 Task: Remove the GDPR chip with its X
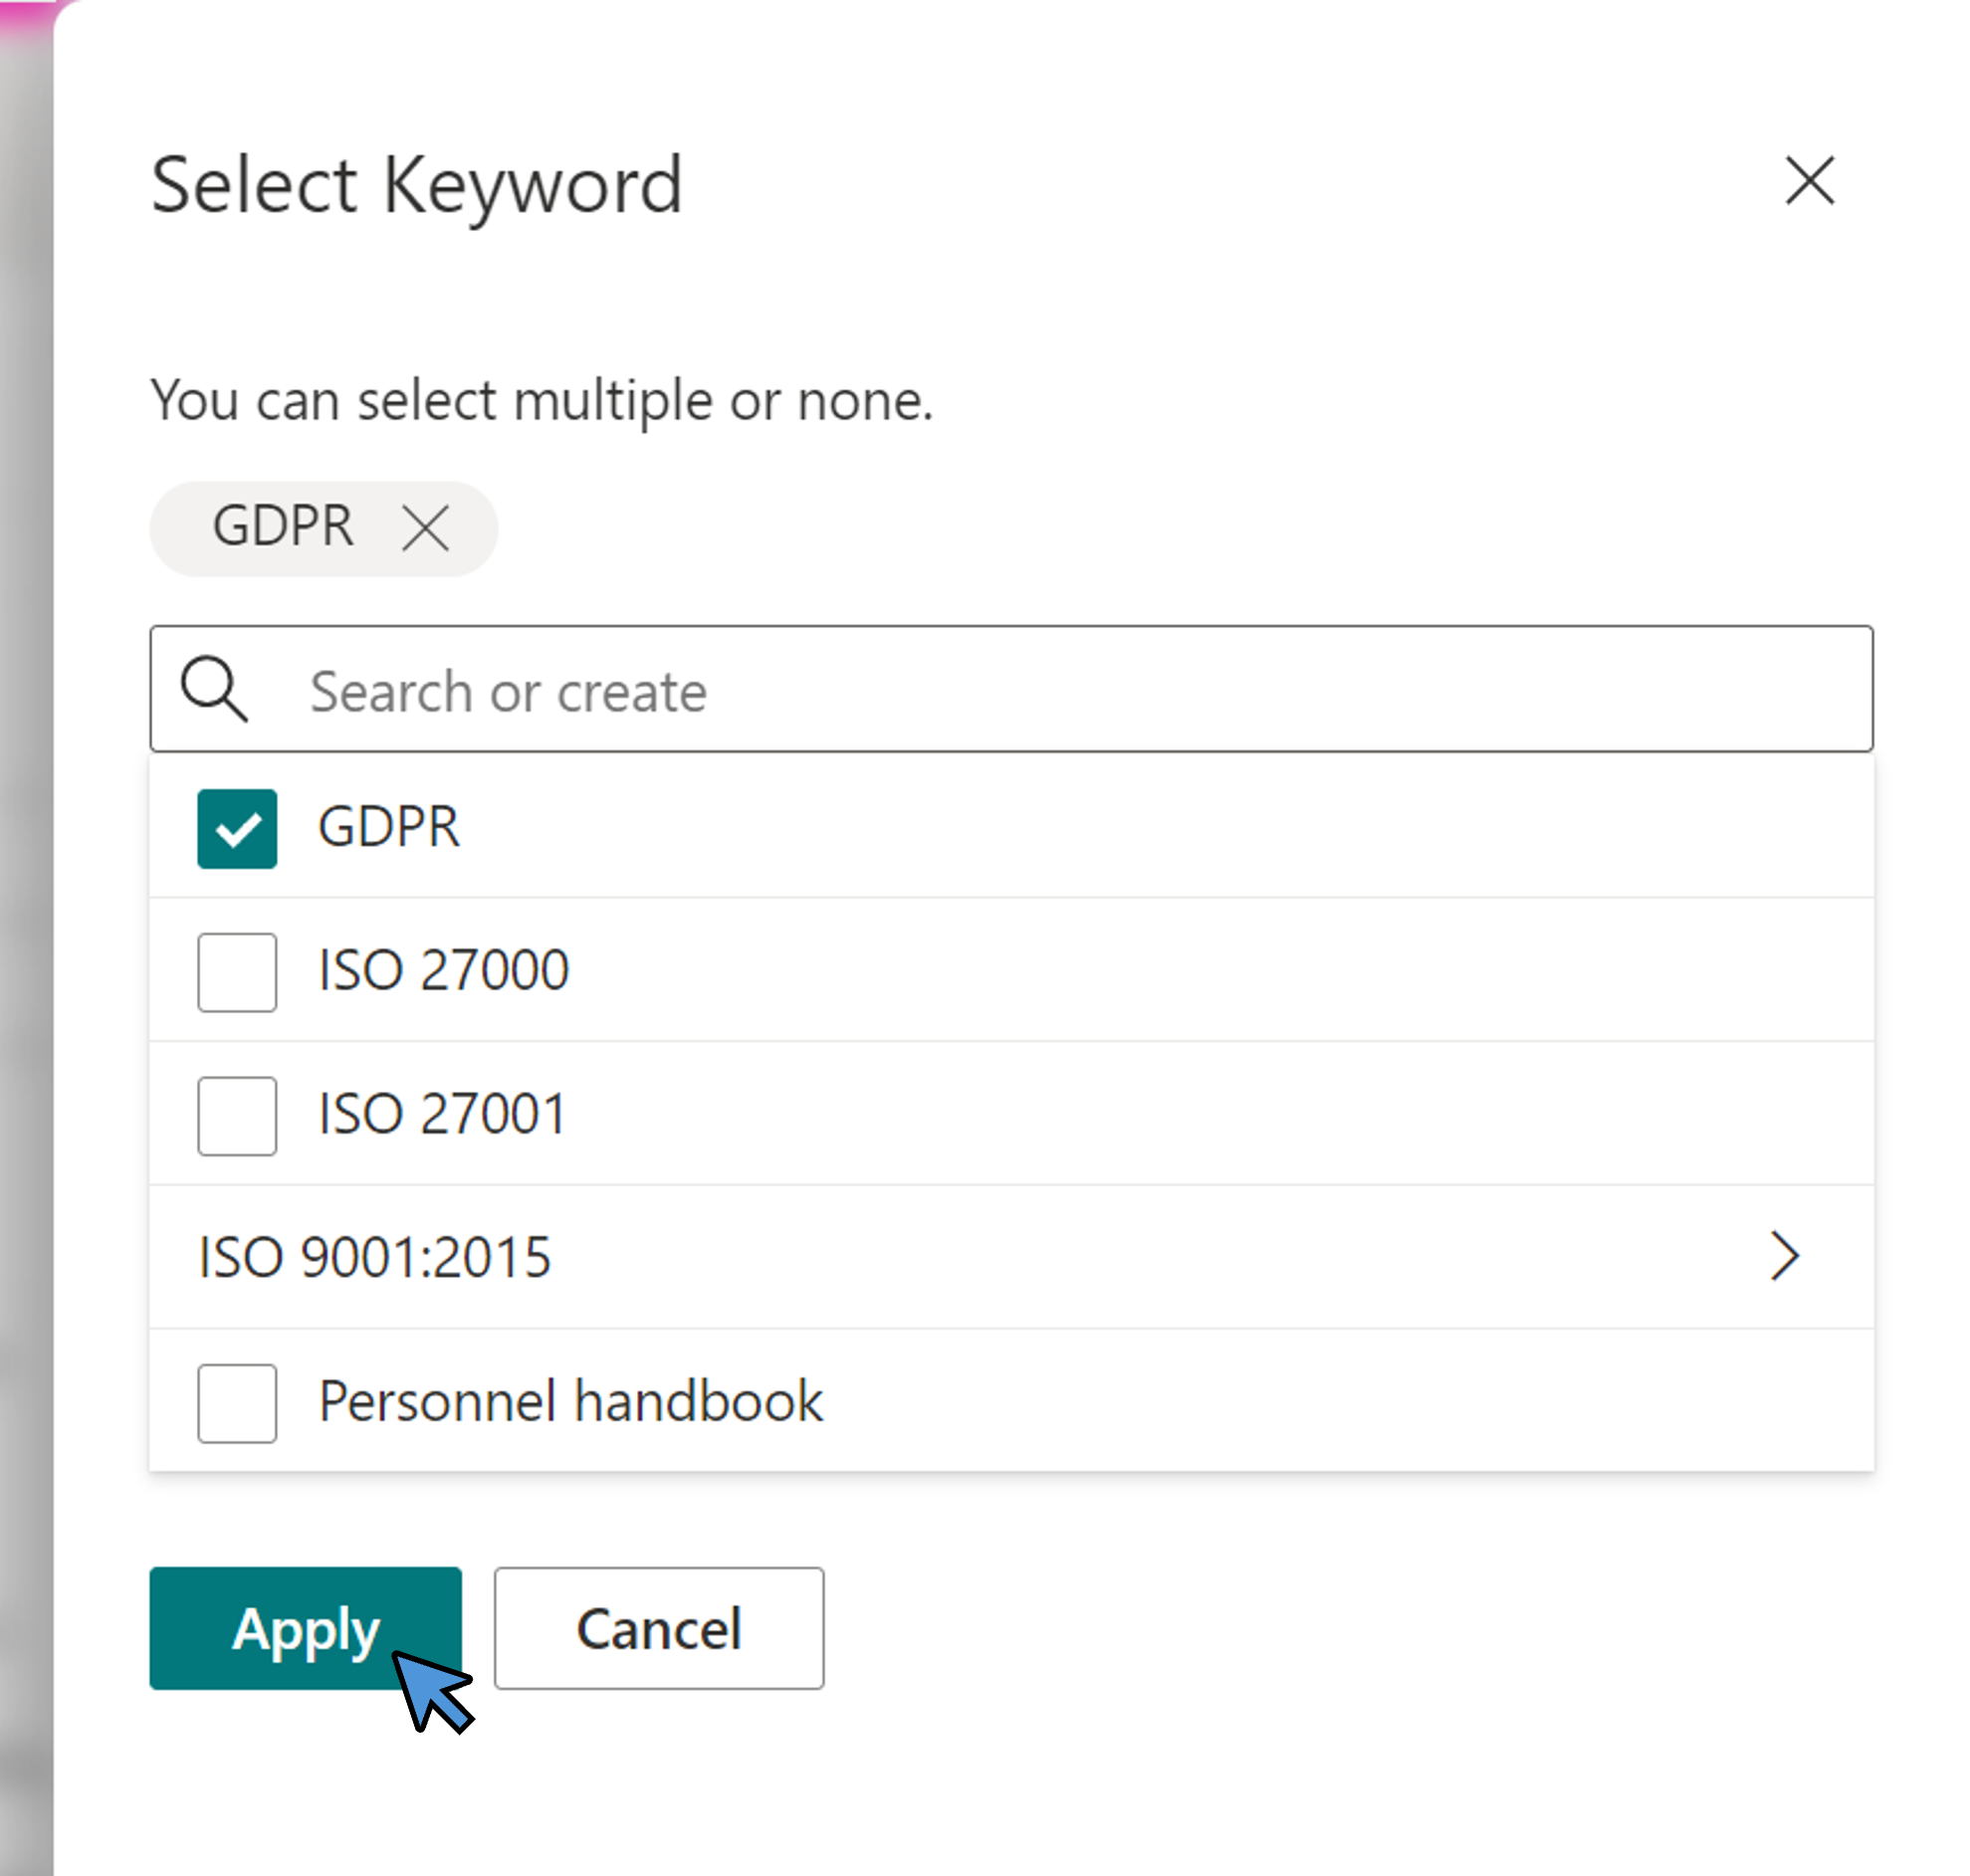[425, 527]
